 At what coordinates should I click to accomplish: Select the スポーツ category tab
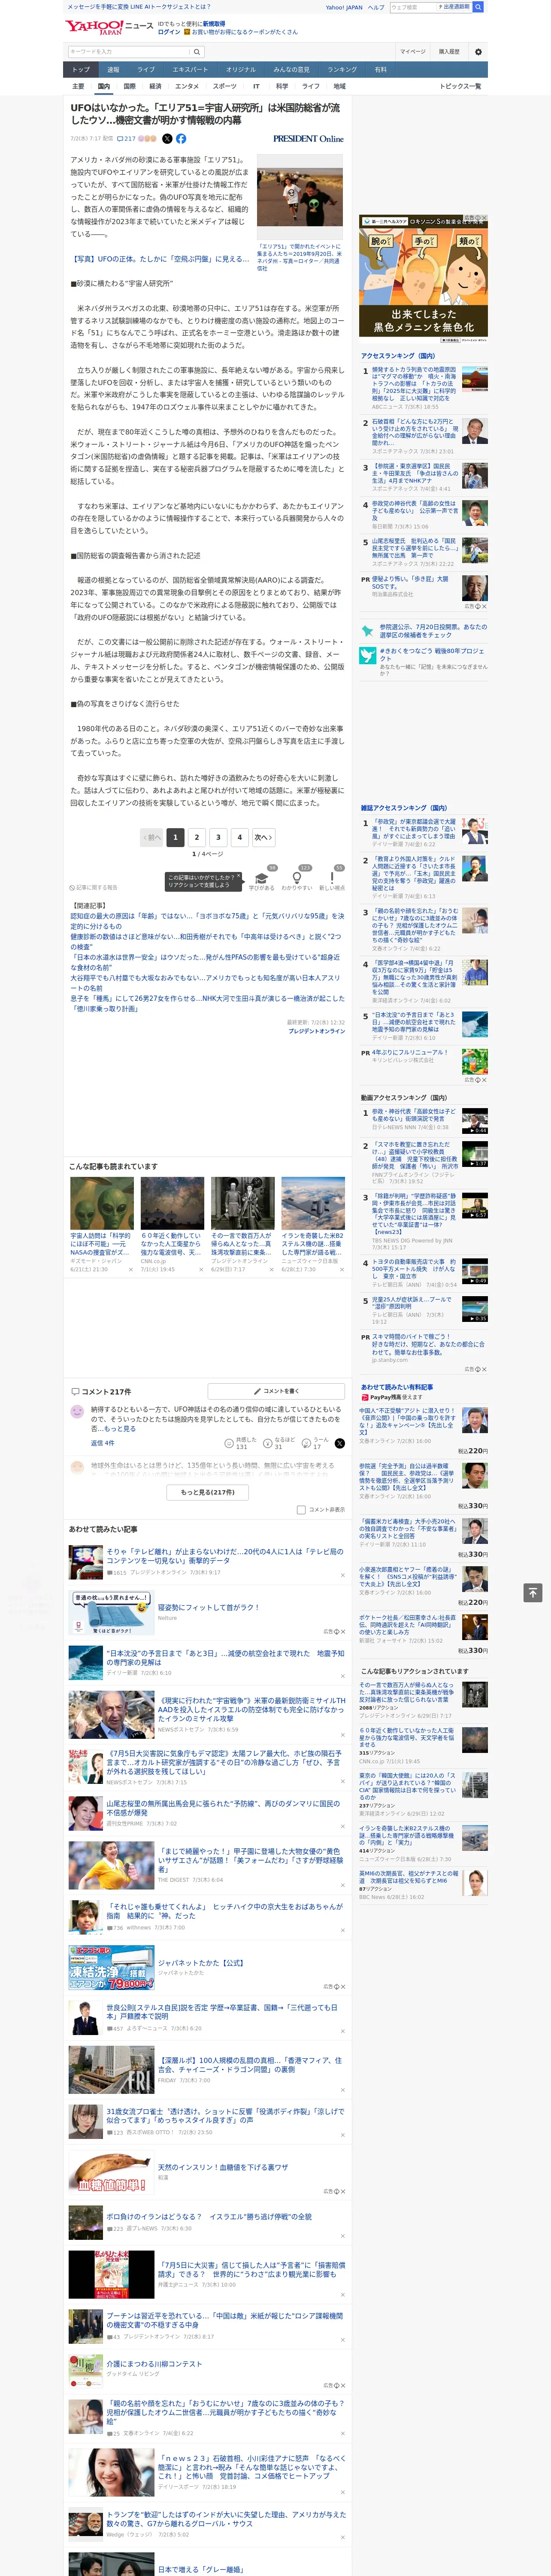point(225,86)
